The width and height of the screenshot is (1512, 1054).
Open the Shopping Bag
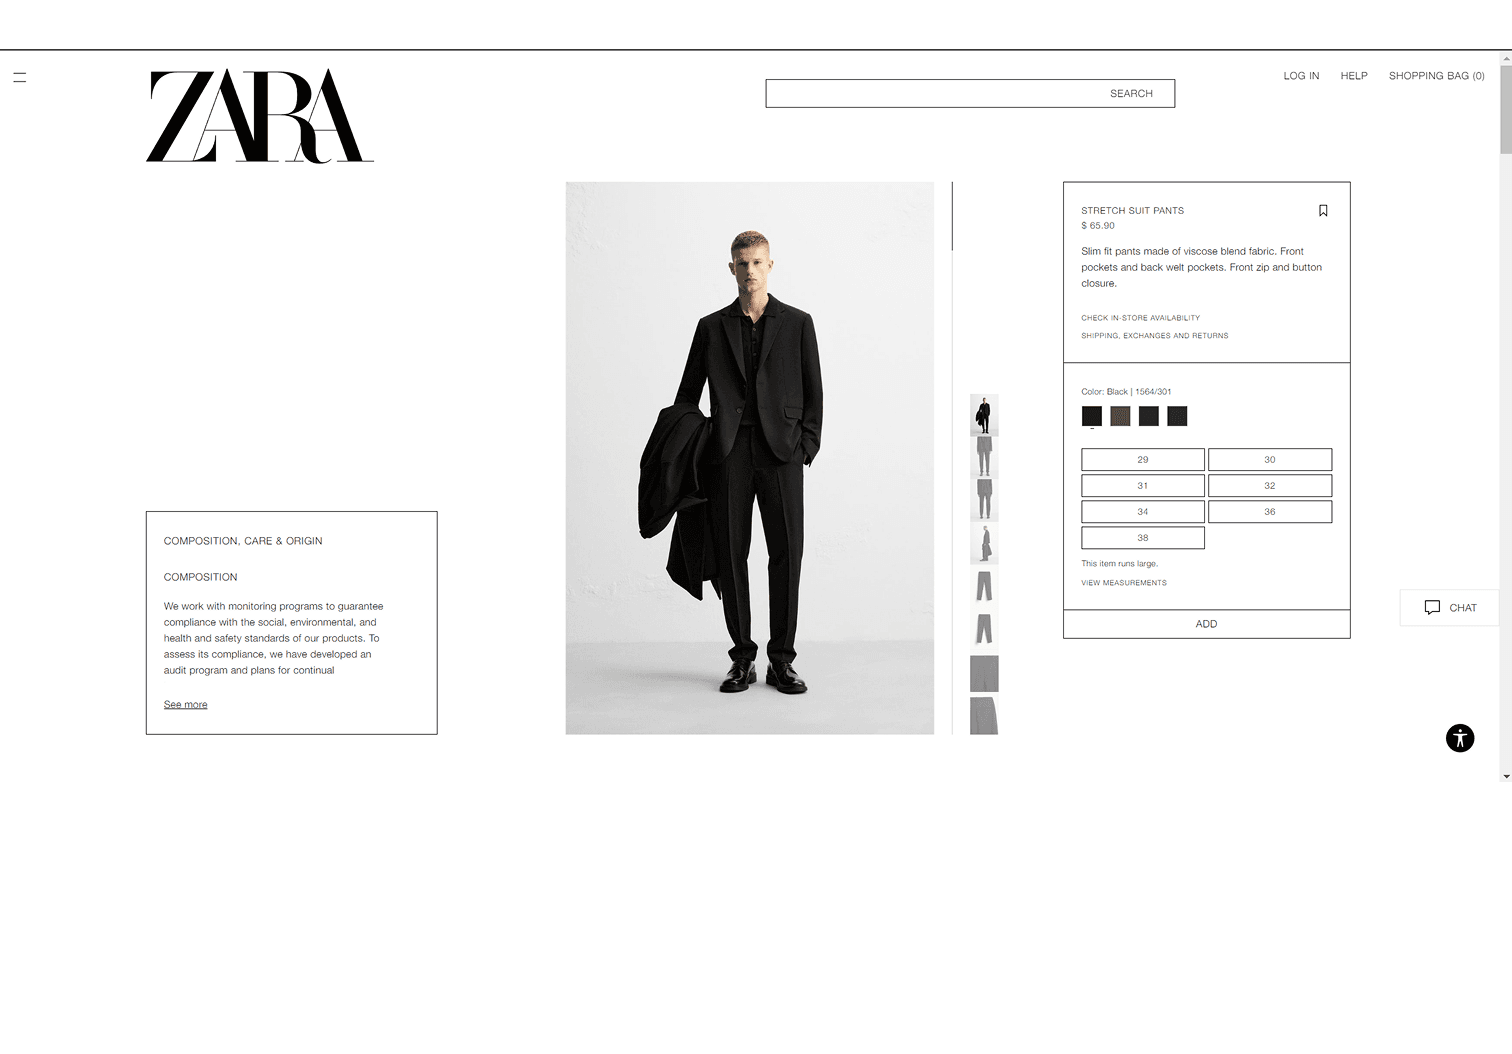pyautogui.click(x=1436, y=76)
